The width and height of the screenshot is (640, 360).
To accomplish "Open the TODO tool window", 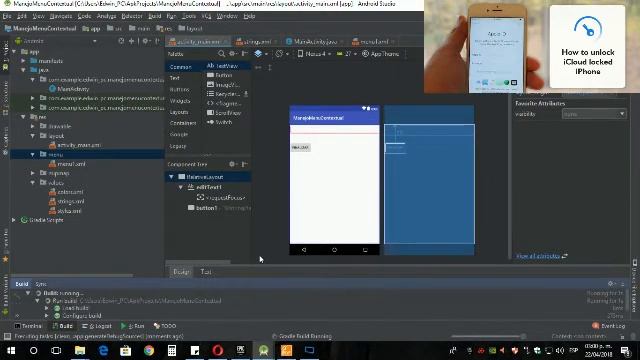I will (x=165, y=326).
